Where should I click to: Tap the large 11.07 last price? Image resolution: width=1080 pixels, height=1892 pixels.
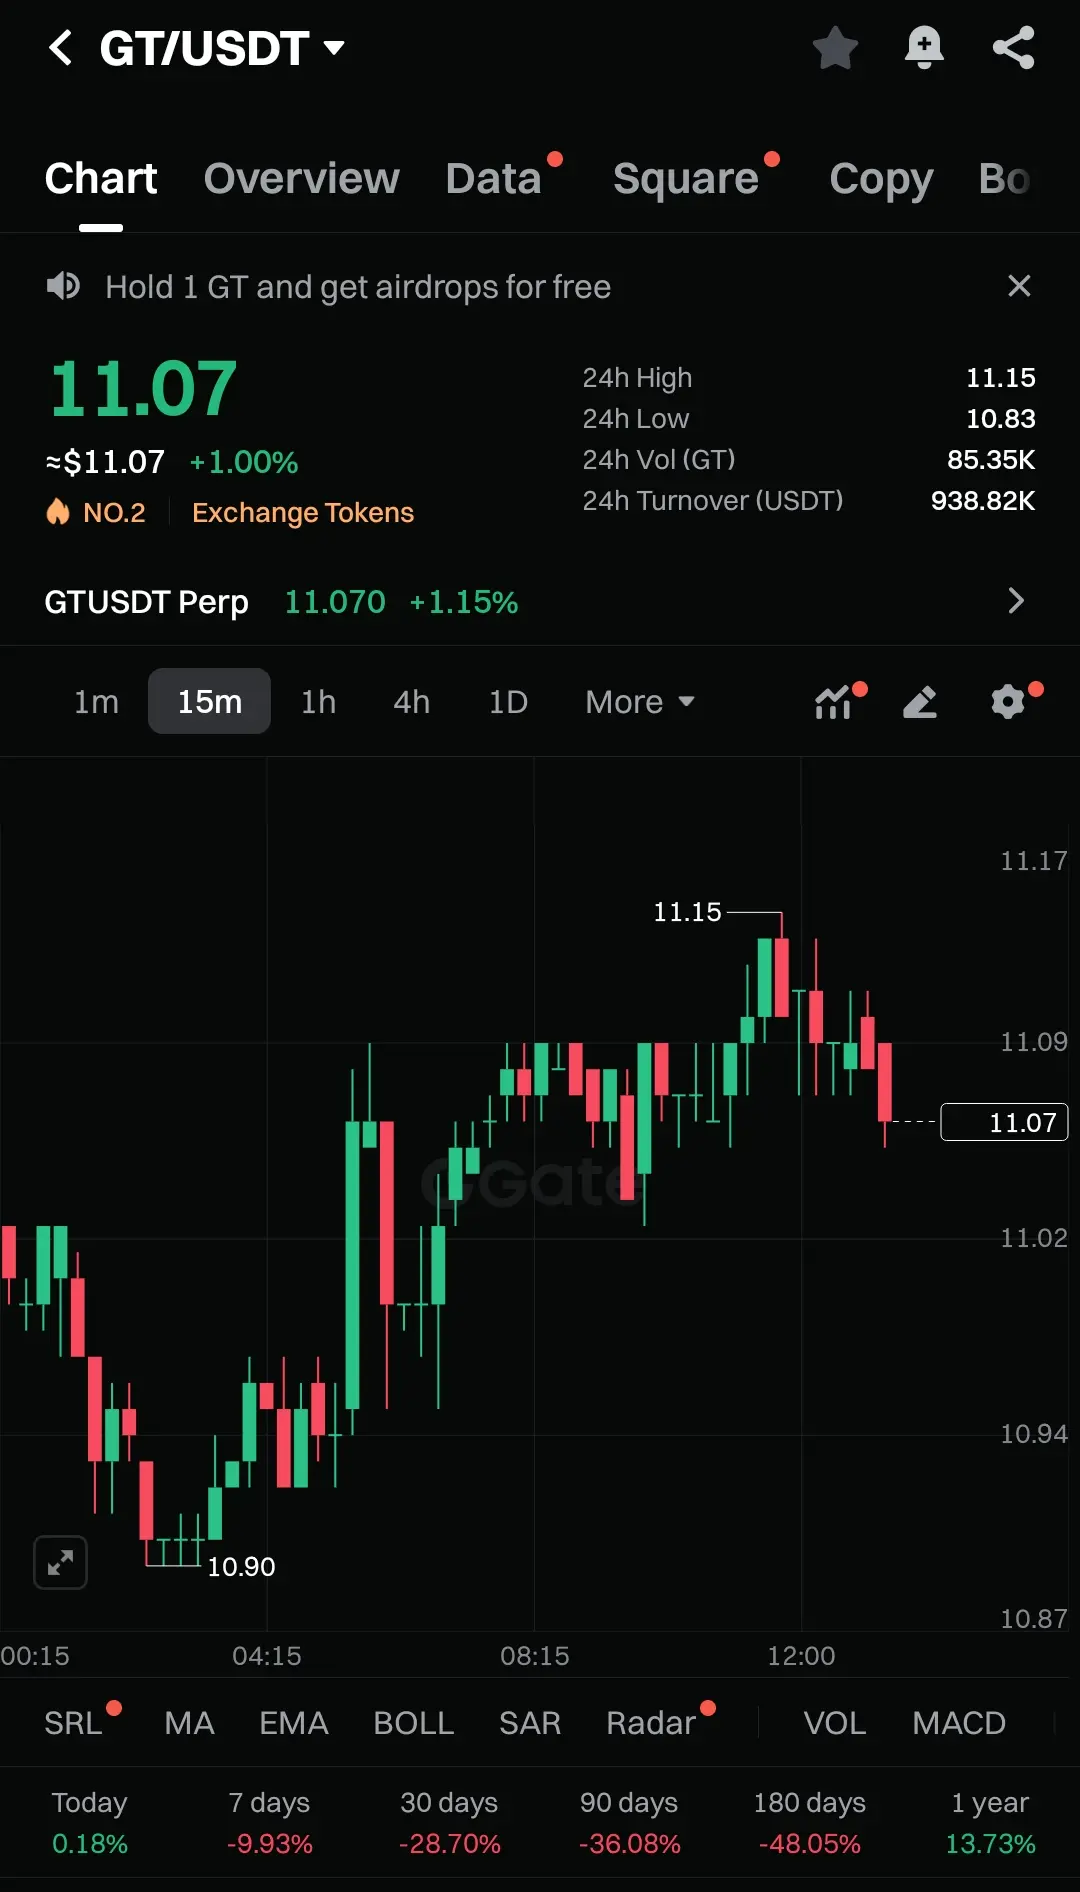click(x=143, y=389)
